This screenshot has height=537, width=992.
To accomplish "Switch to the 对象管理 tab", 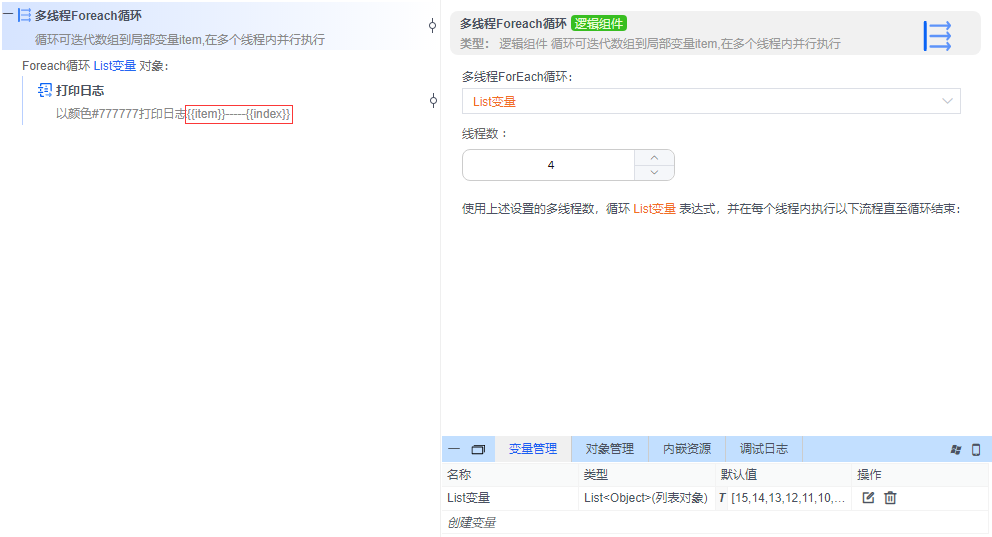I will point(609,449).
